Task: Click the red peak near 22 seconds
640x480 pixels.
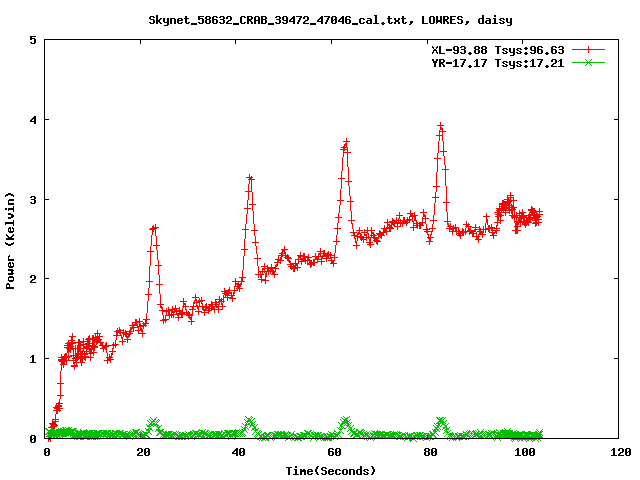Action: pyautogui.click(x=154, y=228)
